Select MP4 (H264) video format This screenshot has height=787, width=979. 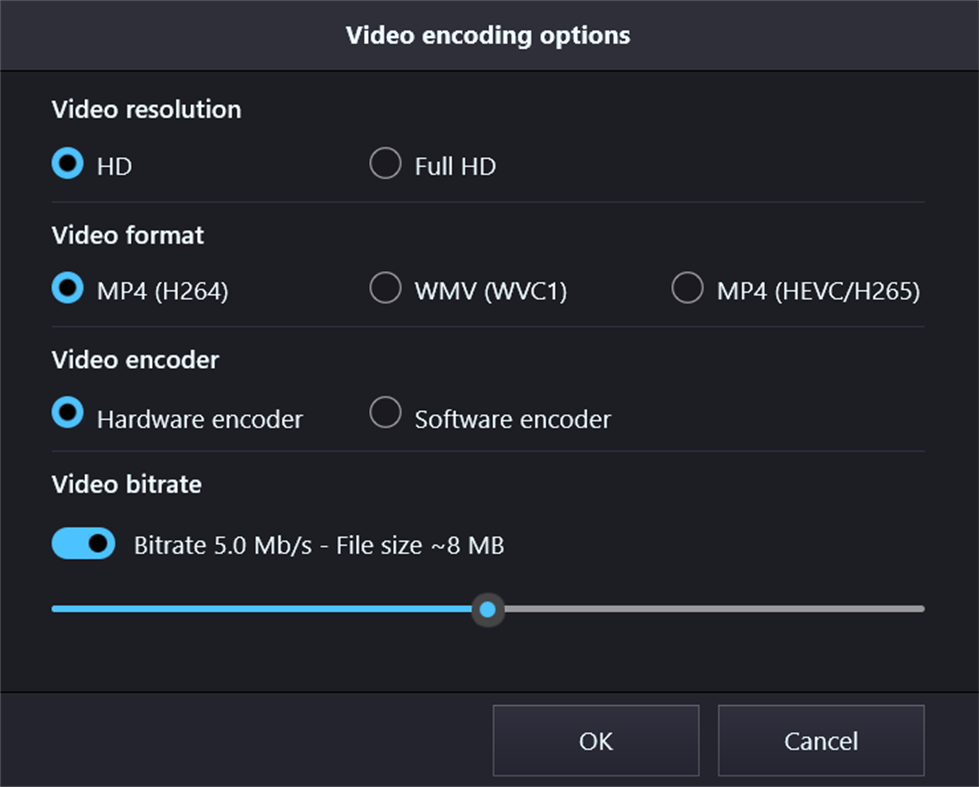coord(66,288)
